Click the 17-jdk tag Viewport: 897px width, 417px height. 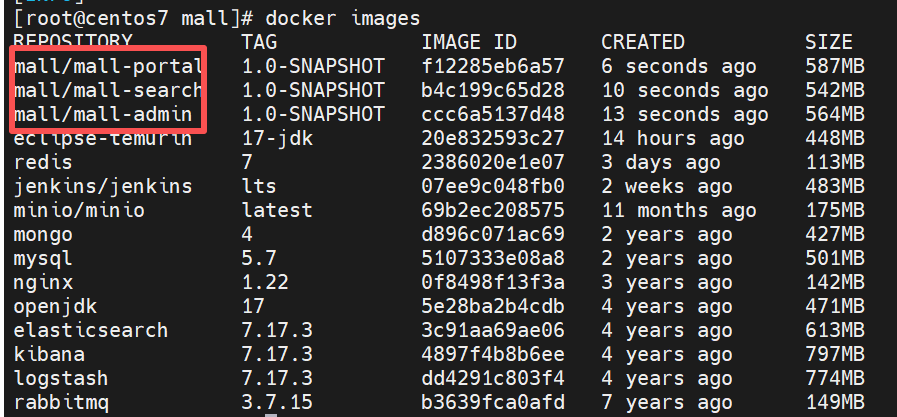pyautogui.click(x=277, y=138)
